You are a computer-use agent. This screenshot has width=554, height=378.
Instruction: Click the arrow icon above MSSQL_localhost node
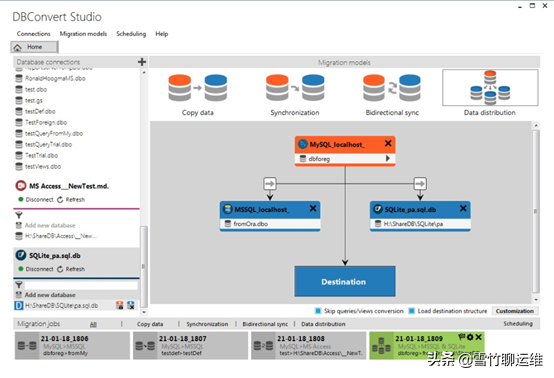point(270,184)
